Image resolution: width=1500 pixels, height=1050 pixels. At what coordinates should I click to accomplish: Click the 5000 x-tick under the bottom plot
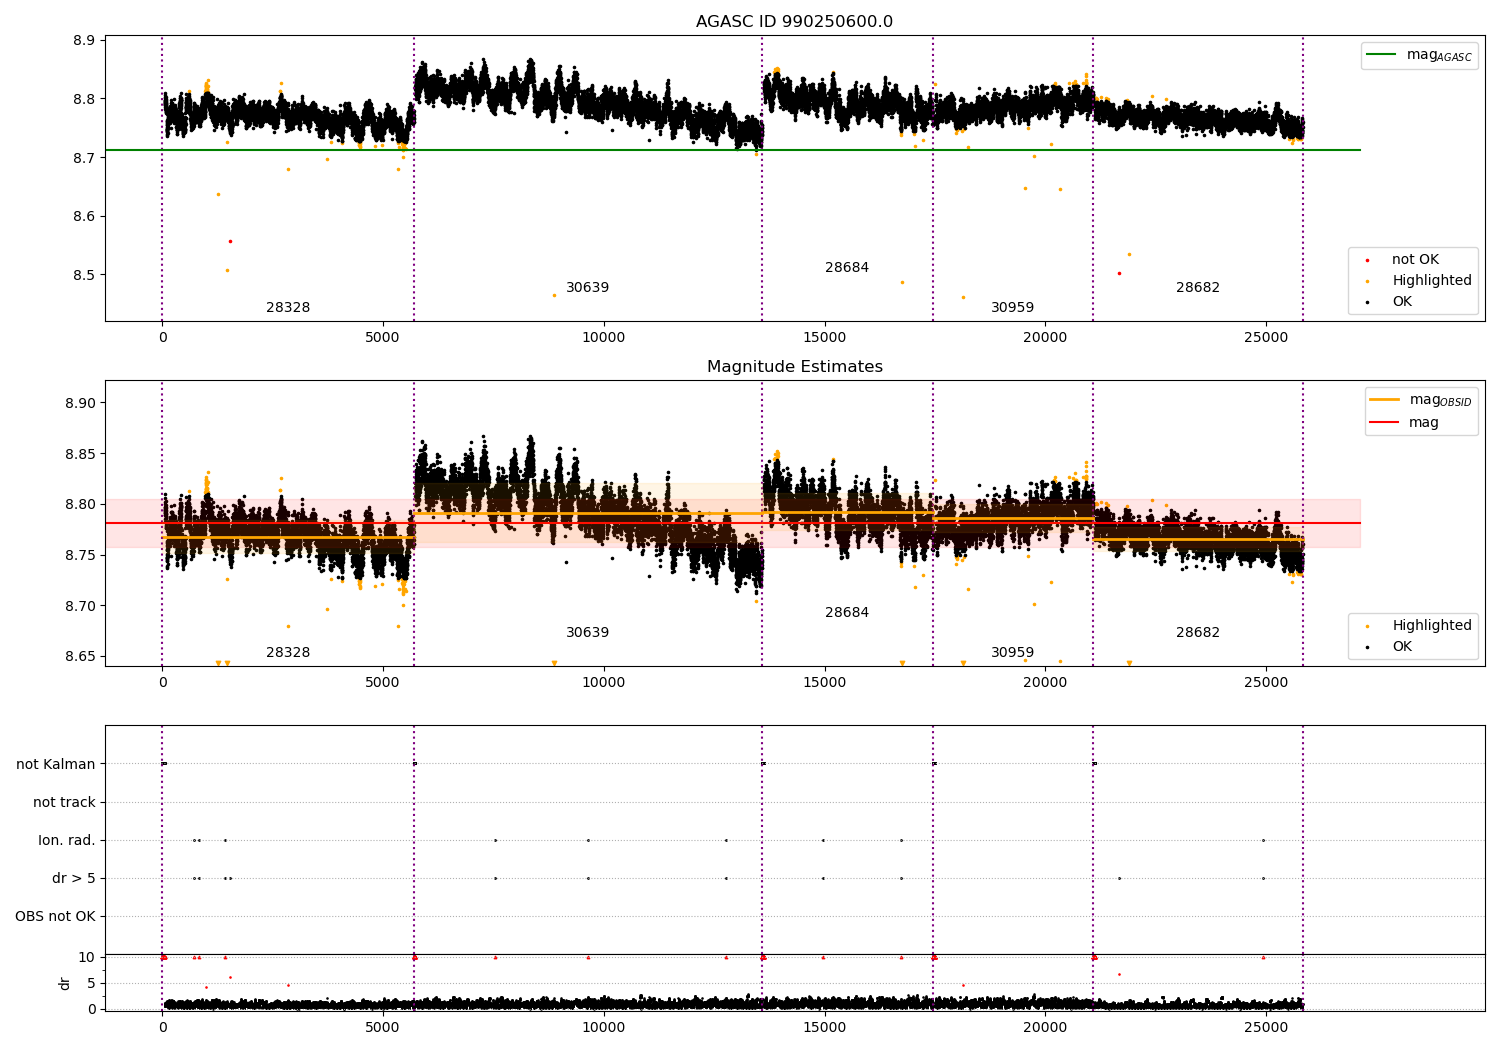pyautogui.click(x=383, y=1027)
